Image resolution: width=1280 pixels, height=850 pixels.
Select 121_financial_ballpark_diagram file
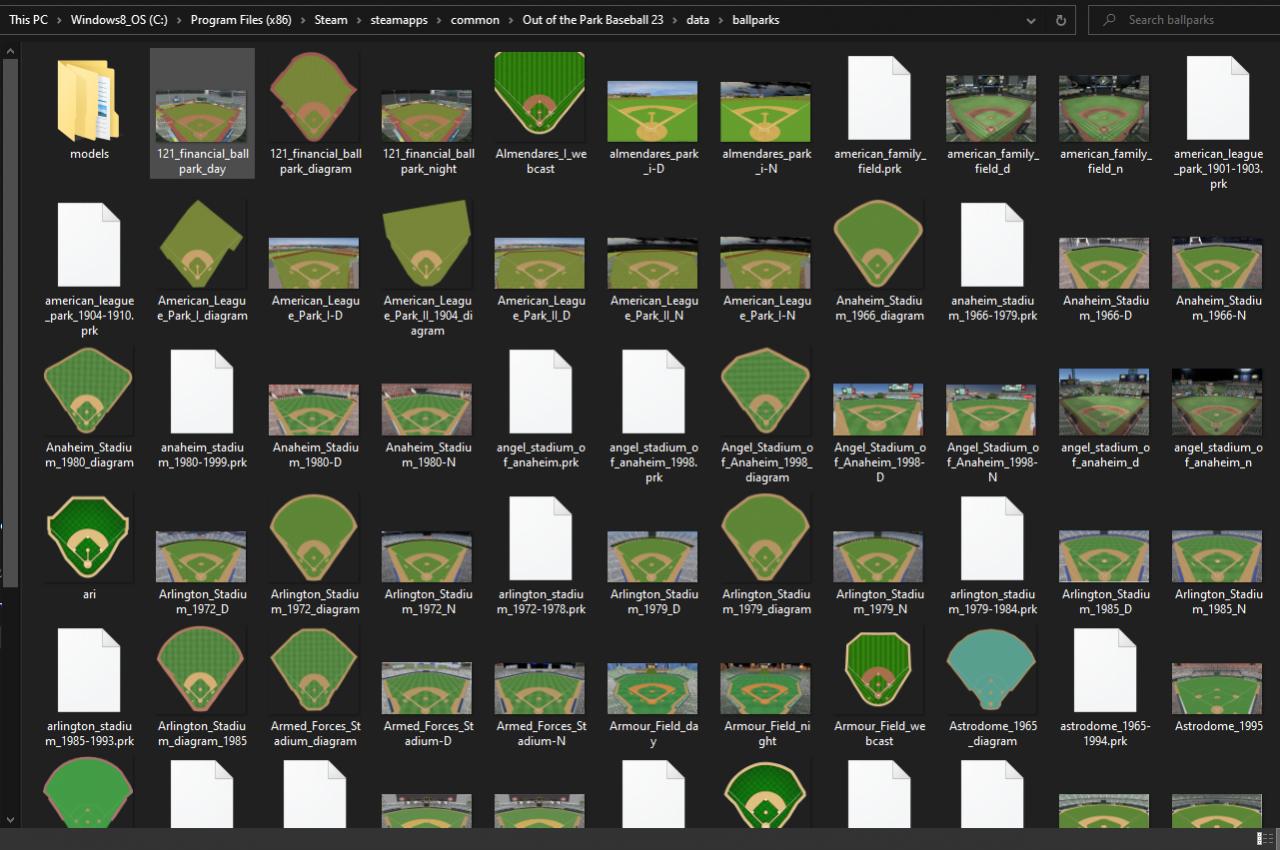tap(315, 114)
